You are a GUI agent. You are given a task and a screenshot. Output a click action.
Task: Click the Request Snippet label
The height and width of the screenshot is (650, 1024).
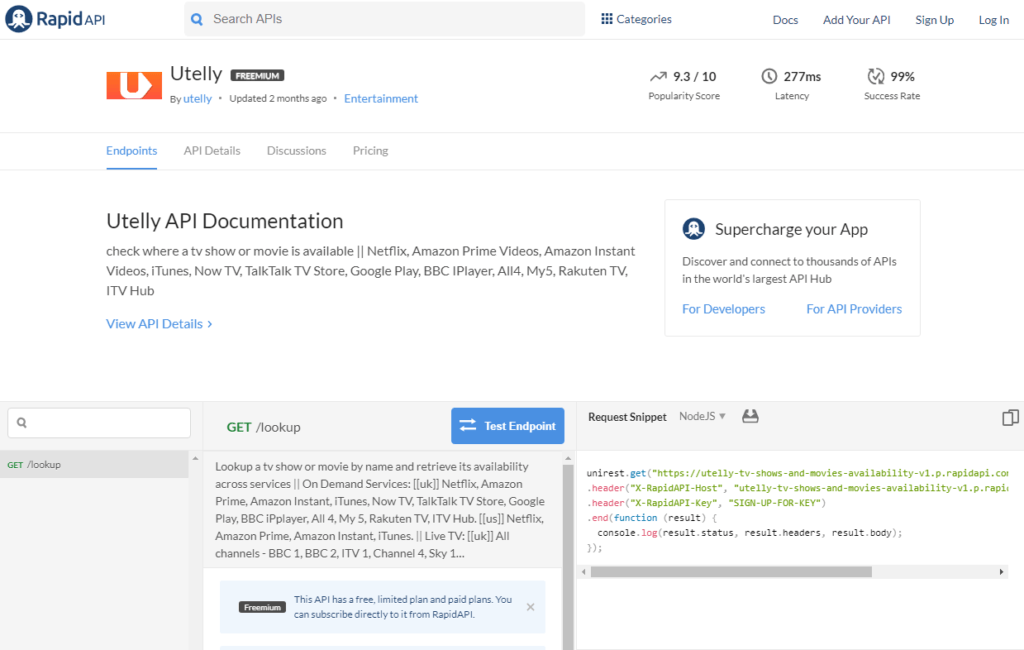(x=627, y=417)
